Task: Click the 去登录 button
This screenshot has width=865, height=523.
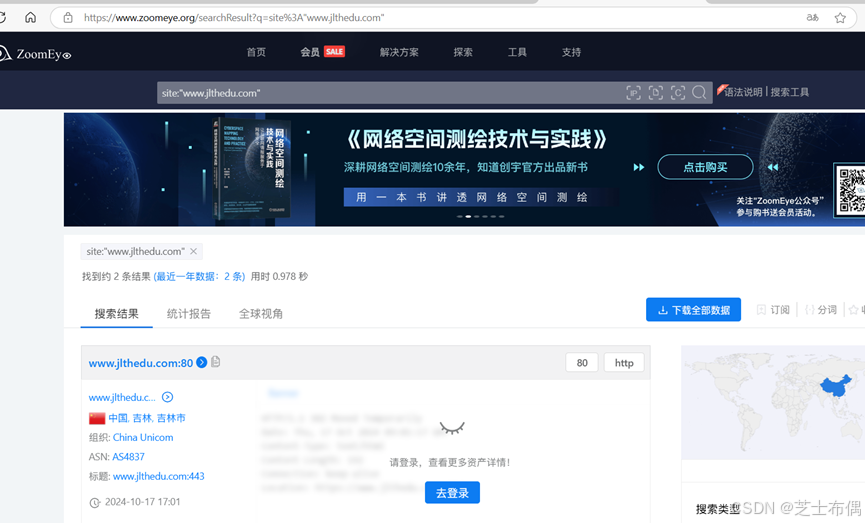Action: pos(452,493)
